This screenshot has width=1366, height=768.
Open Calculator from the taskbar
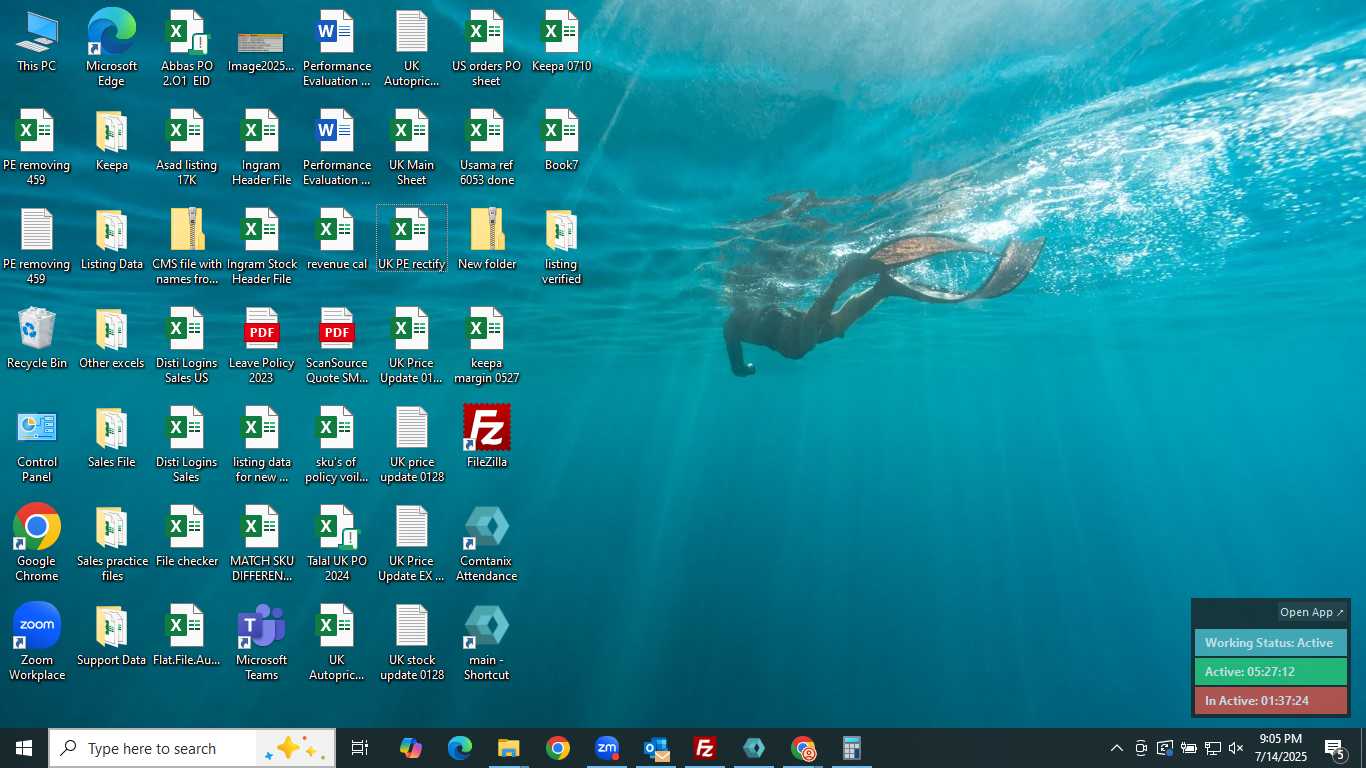pos(852,748)
